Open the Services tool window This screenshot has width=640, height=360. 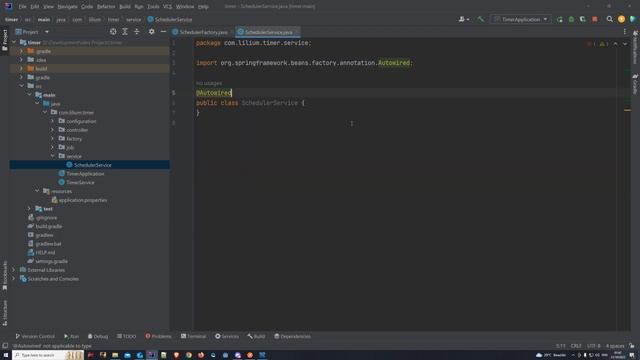coord(227,336)
